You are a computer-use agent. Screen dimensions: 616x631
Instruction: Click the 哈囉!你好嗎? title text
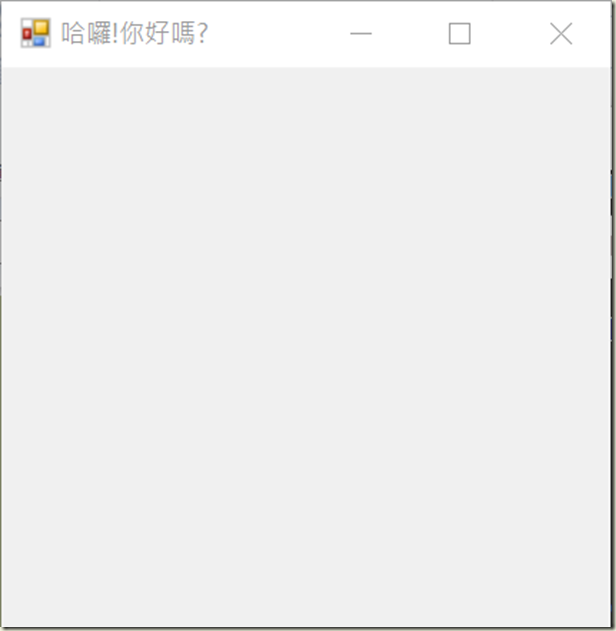pyautogui.click(x=134, y=33)
